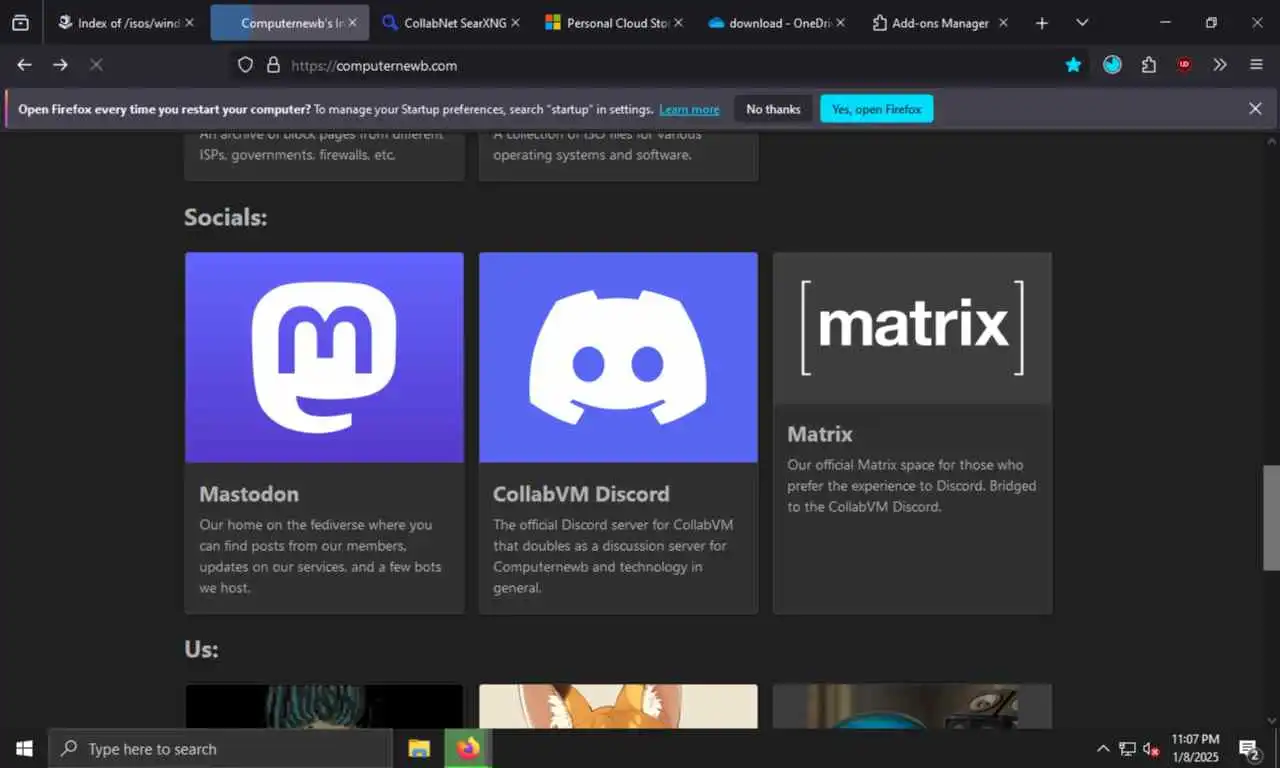
Task: Open the Extensions puzzle-piece menu
Action: click(x=1148, y=65)
